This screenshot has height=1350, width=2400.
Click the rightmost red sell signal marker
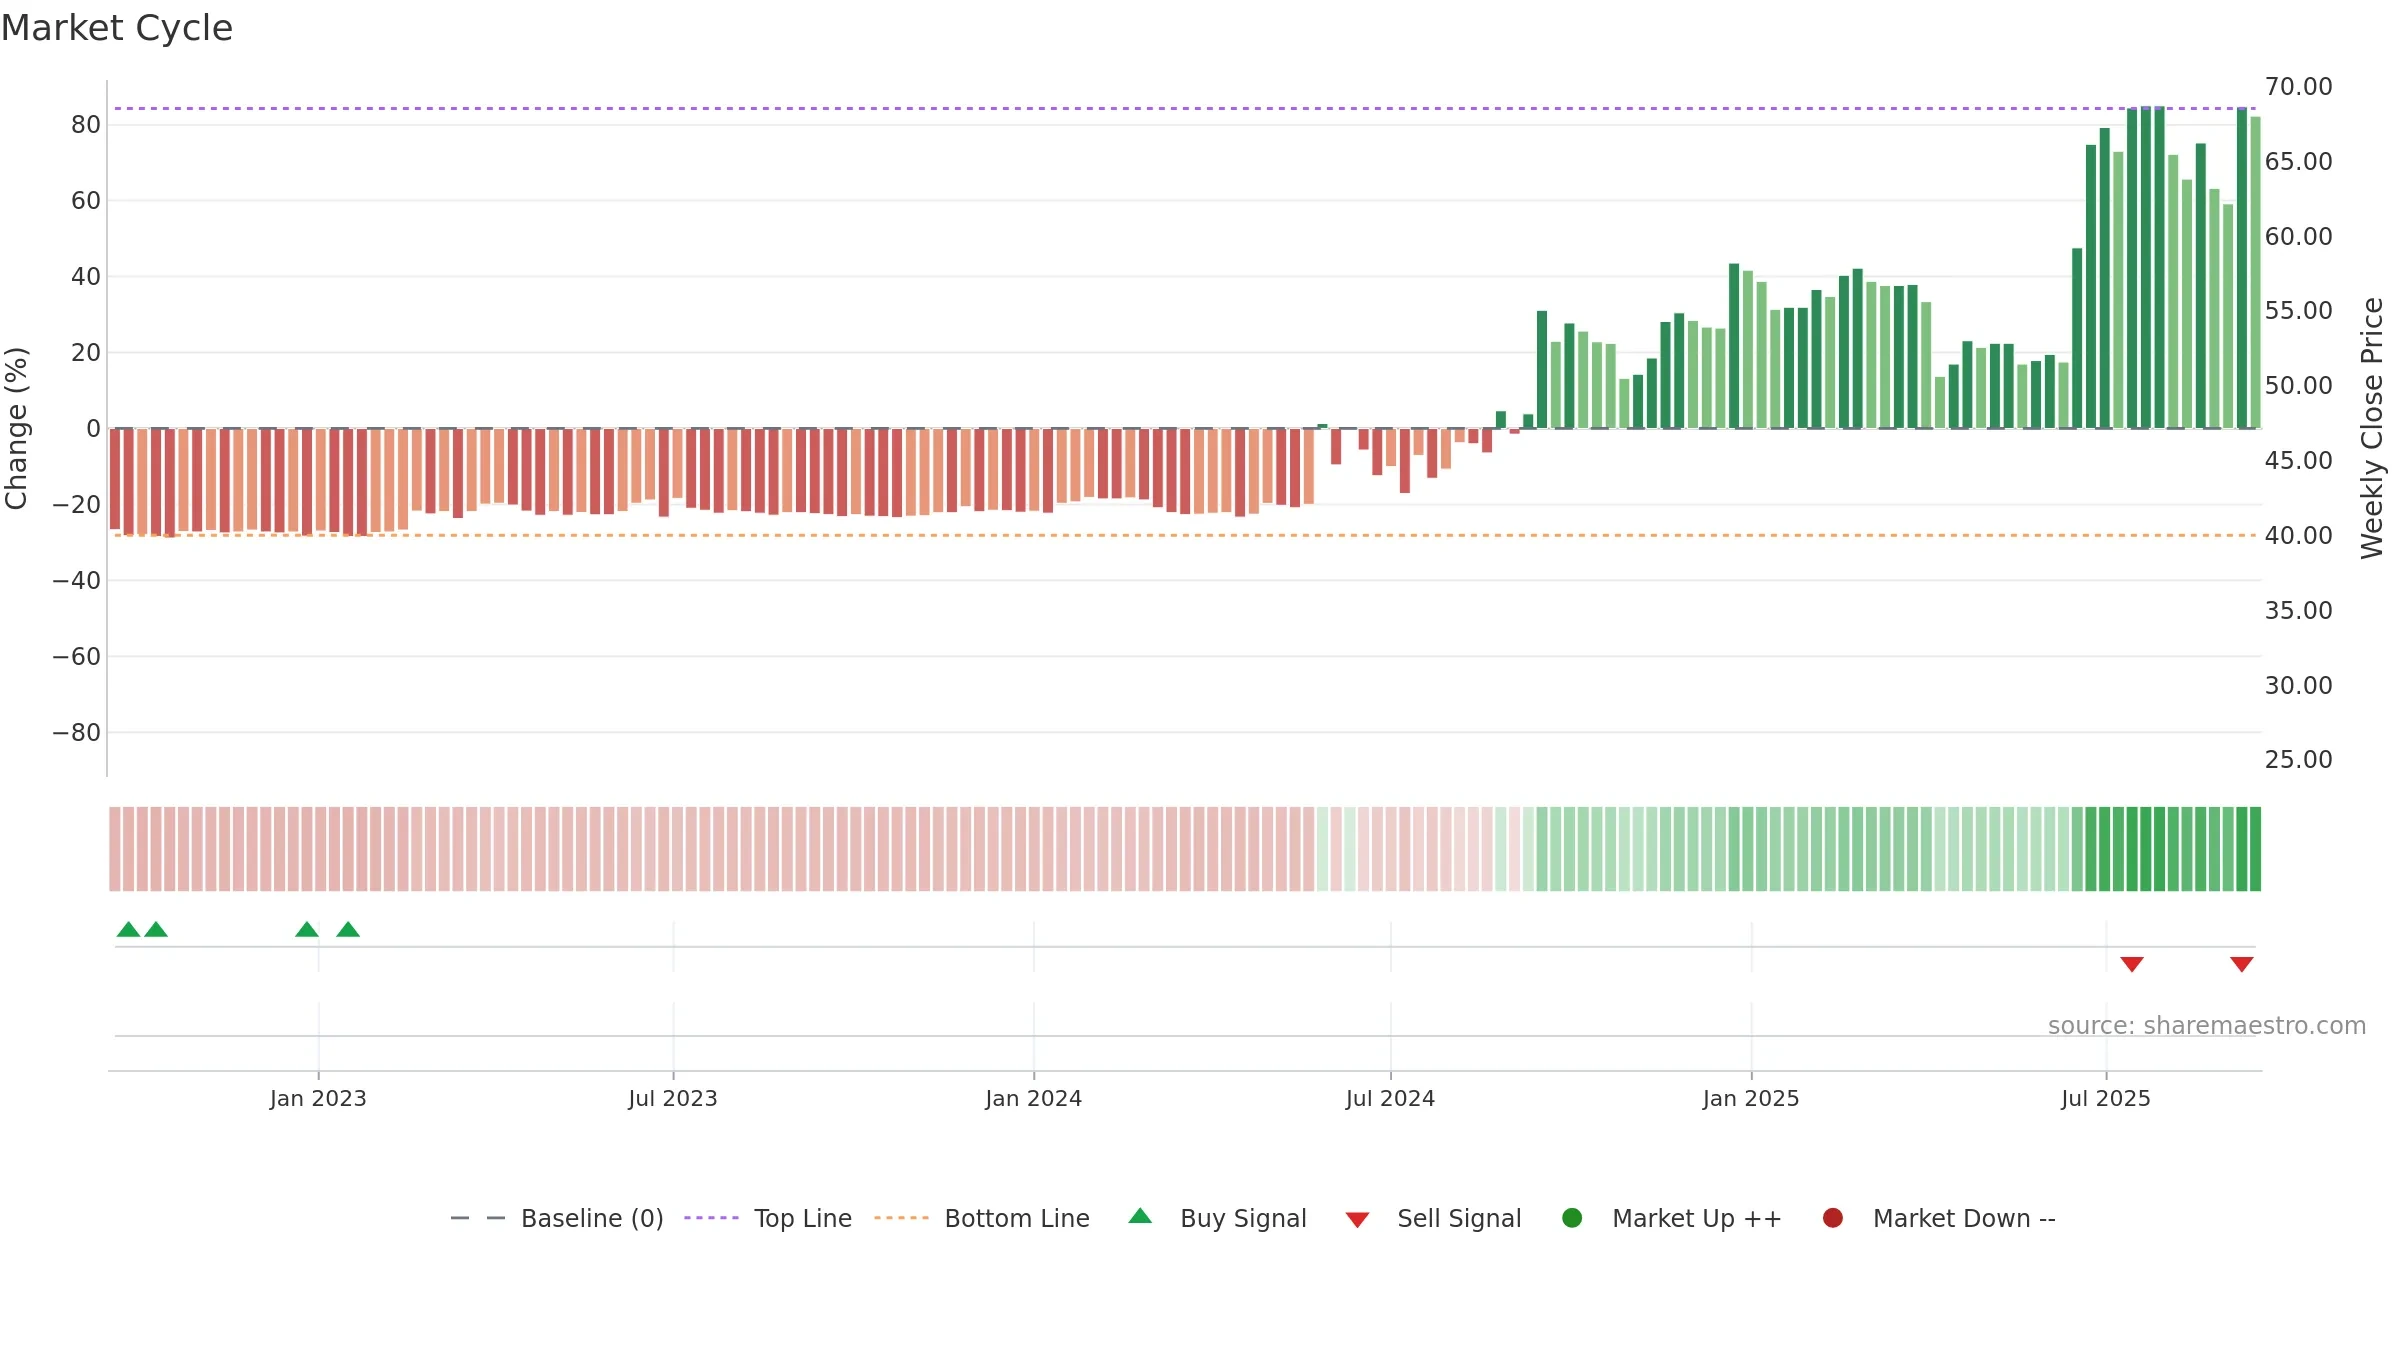(2242, 964)
